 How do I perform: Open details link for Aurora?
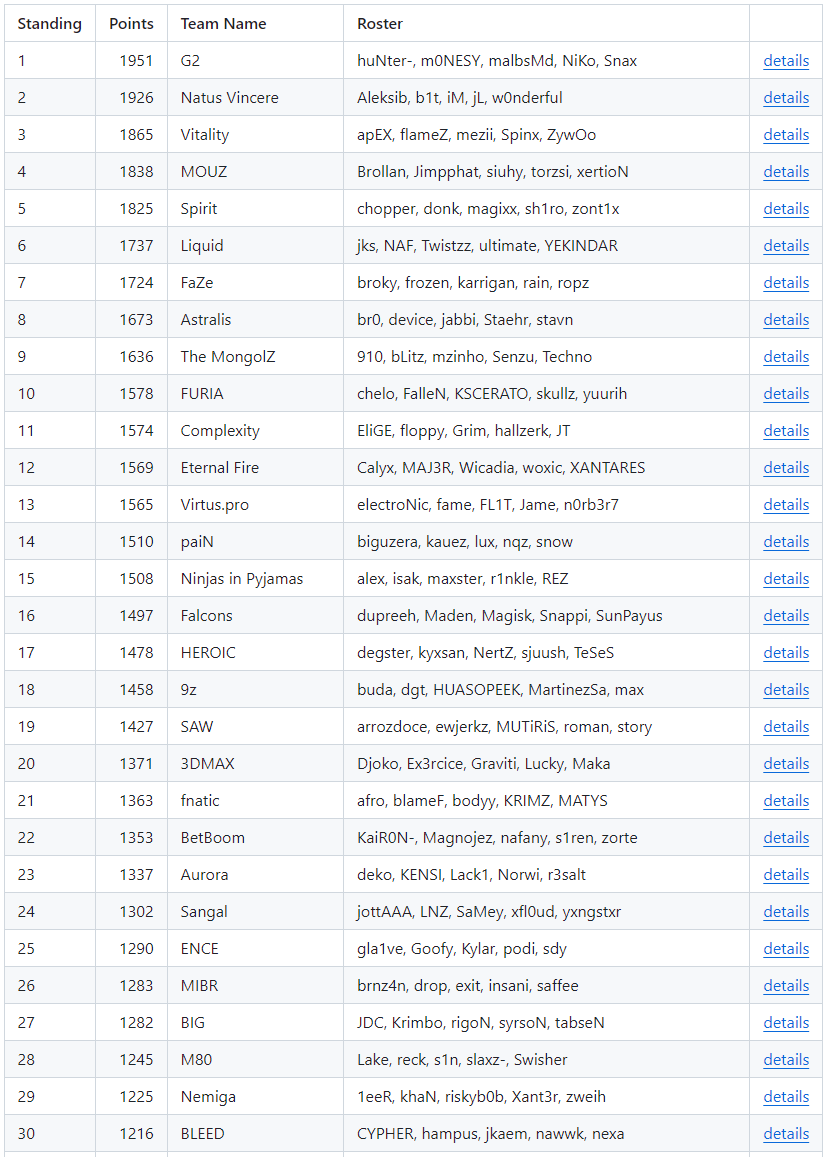[x=786, y=875]
